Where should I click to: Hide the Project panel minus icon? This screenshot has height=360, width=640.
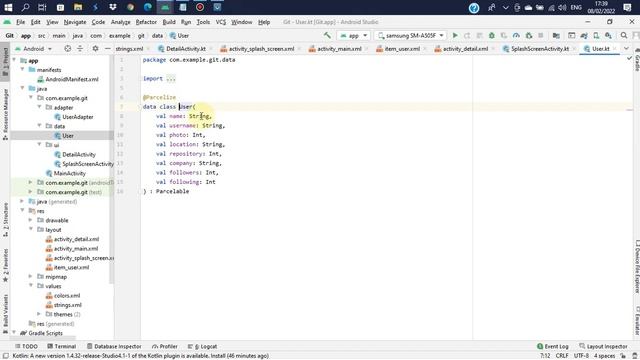(x=107, y=49)
